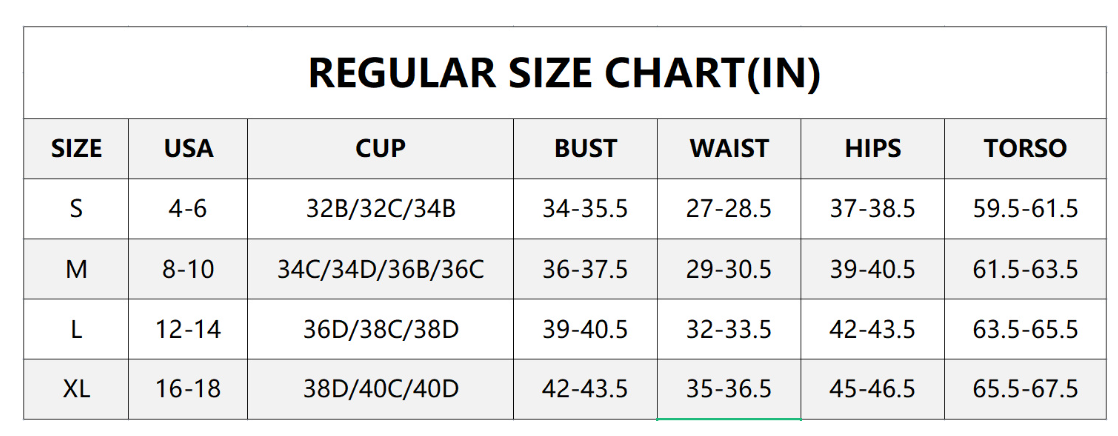
Task: Select the SIZE column header
Action: [76, 149]
